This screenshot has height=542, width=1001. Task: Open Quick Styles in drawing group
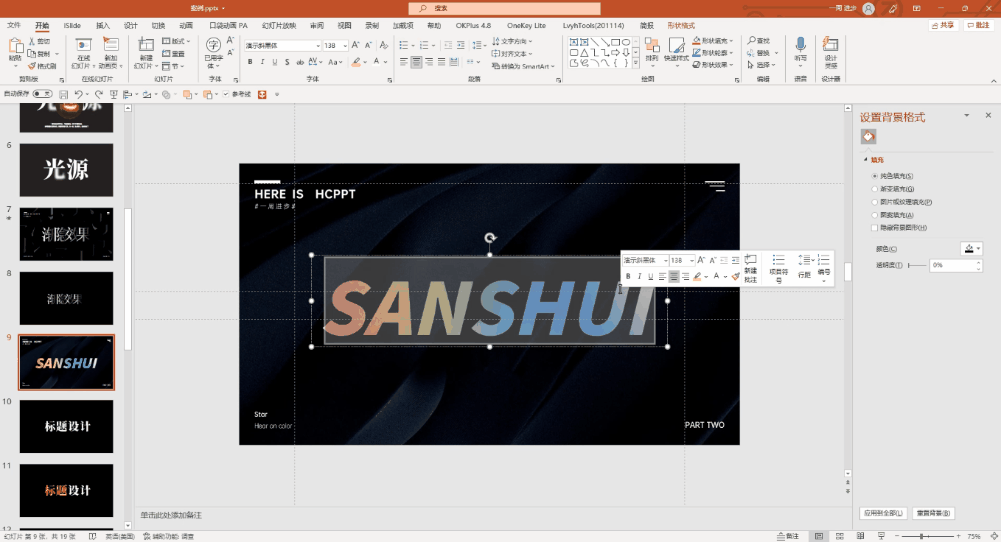(676, 50)
